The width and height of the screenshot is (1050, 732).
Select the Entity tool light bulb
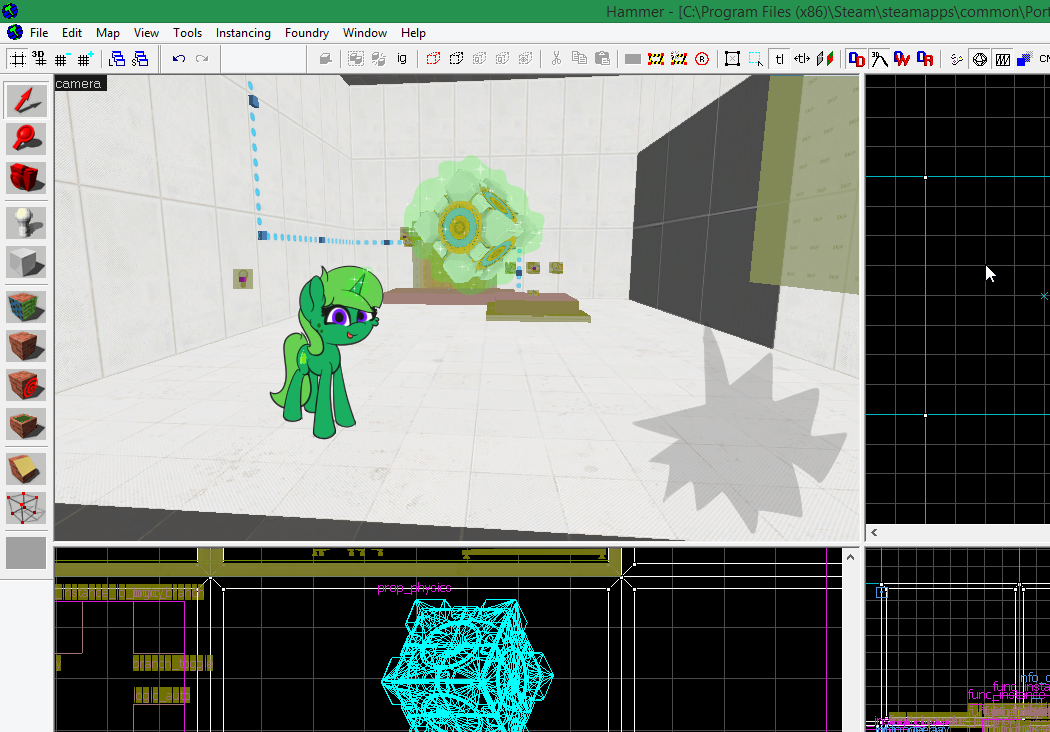(x=26, y=222)
